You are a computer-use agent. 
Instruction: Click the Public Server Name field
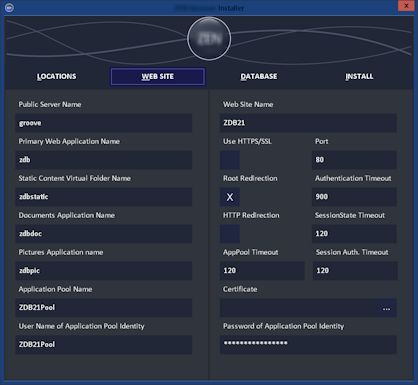coord(104,123)
